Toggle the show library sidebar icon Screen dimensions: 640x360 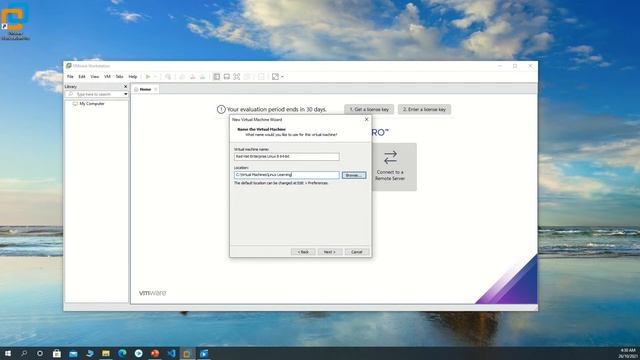tap(217, 77)
